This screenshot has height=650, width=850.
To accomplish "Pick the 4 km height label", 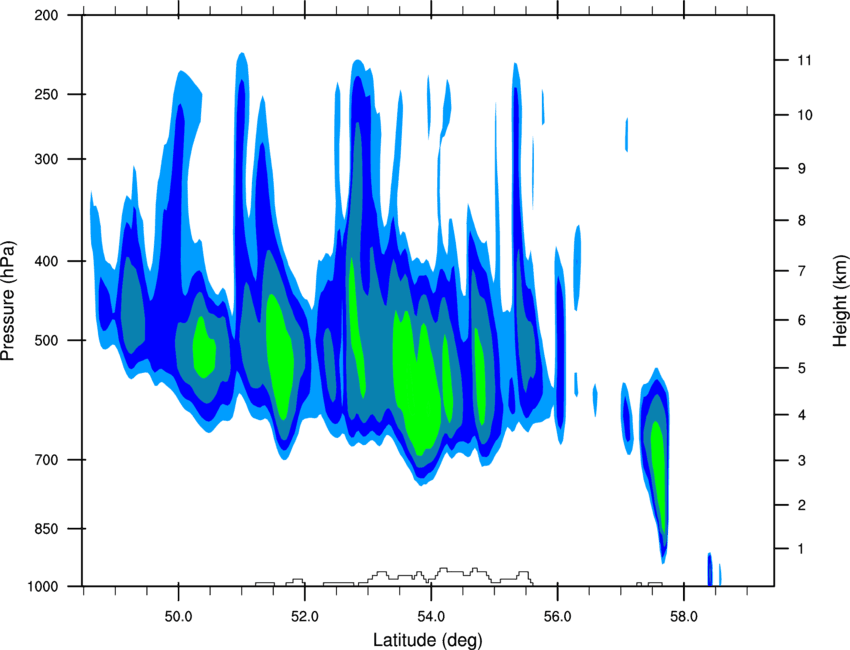I will pos(802,415).
